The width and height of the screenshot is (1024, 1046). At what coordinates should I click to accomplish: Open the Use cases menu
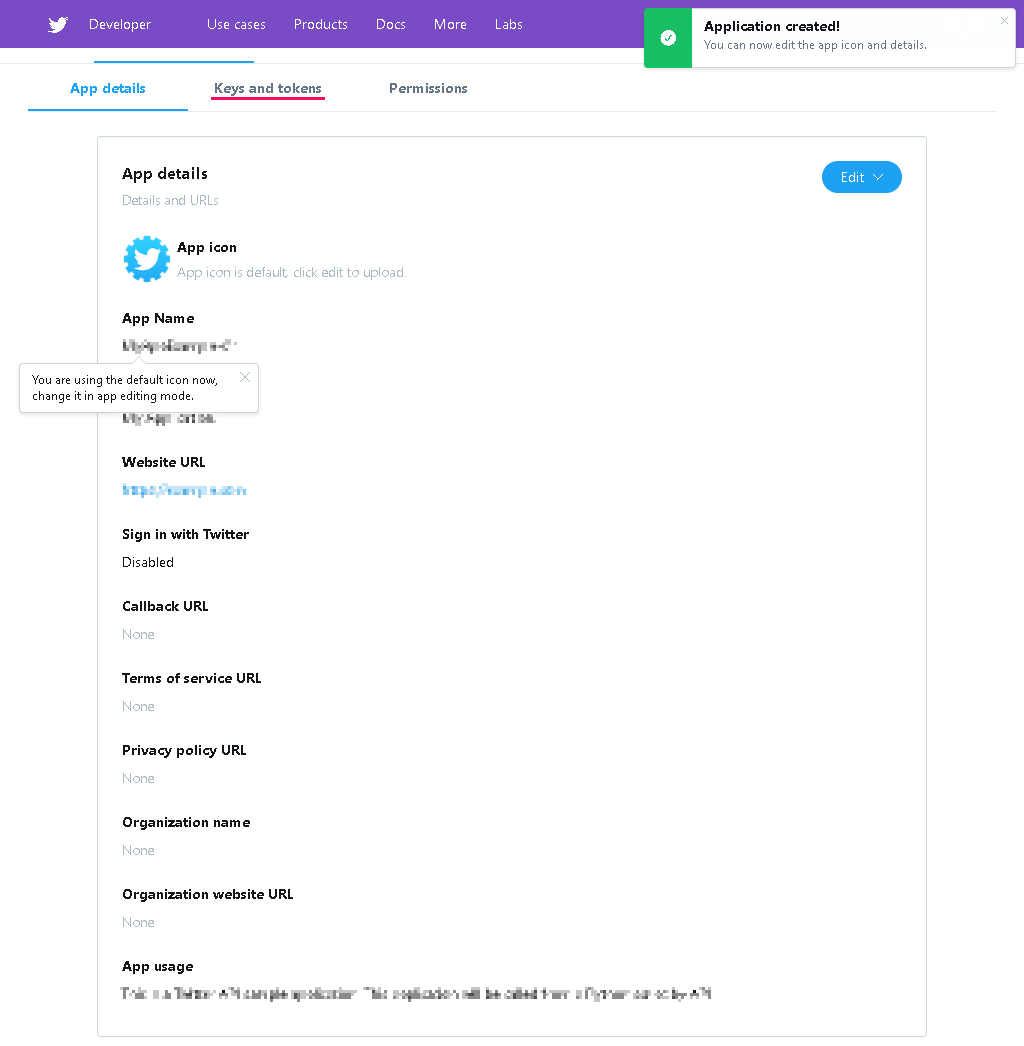click(x=236, y=25)
